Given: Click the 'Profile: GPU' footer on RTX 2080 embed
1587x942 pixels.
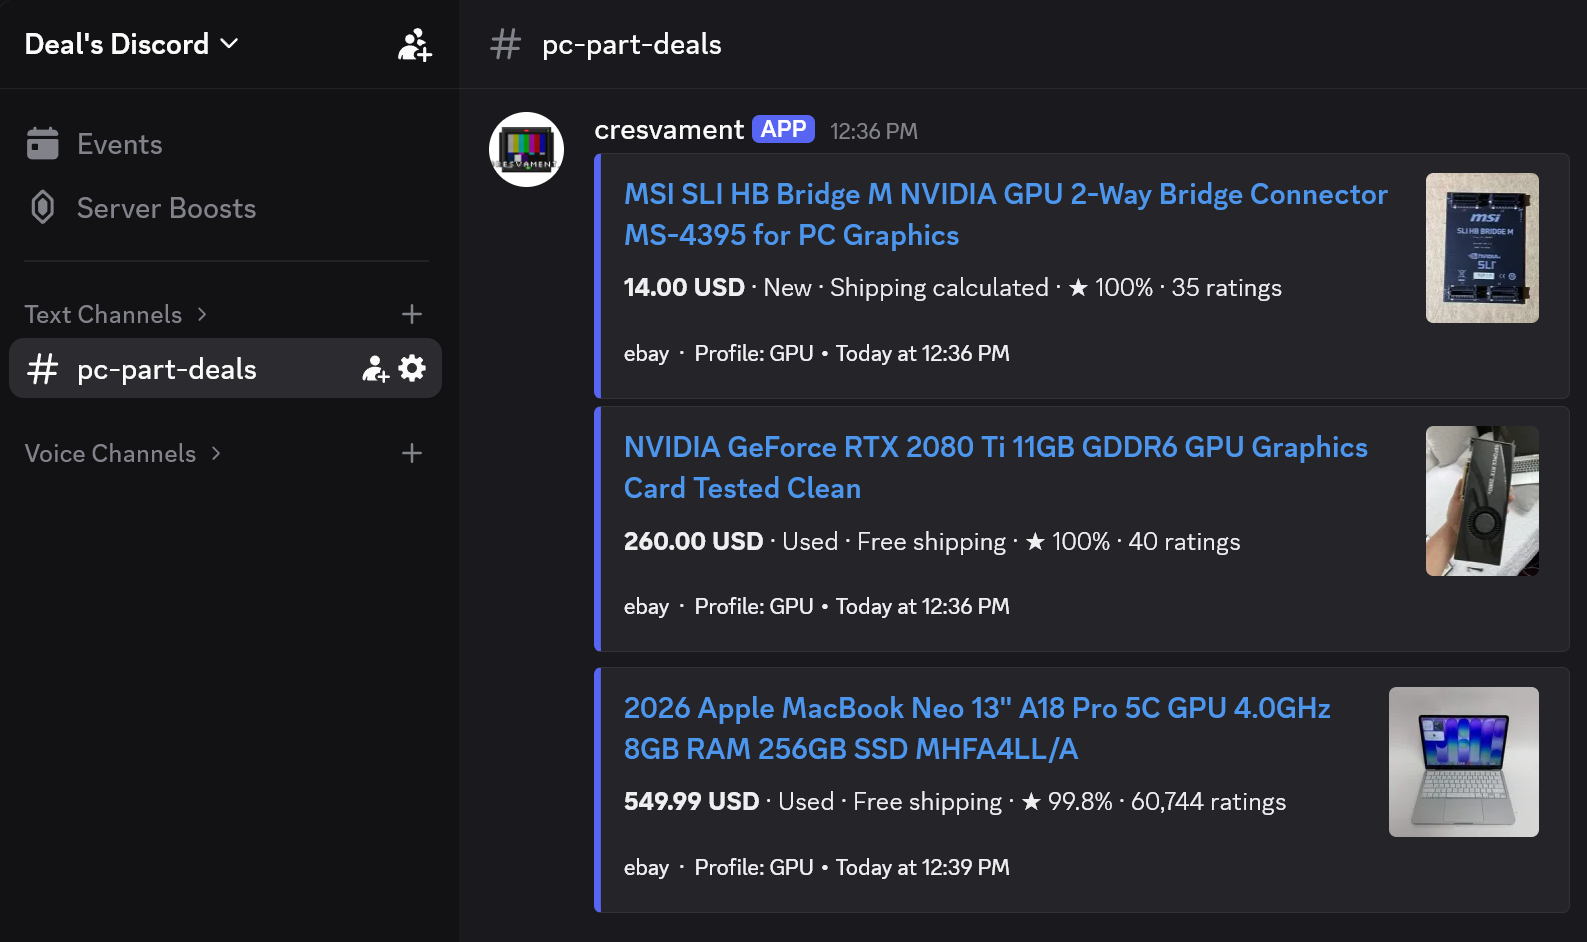Looking at the screenshot, I should [x=754, y=607].
